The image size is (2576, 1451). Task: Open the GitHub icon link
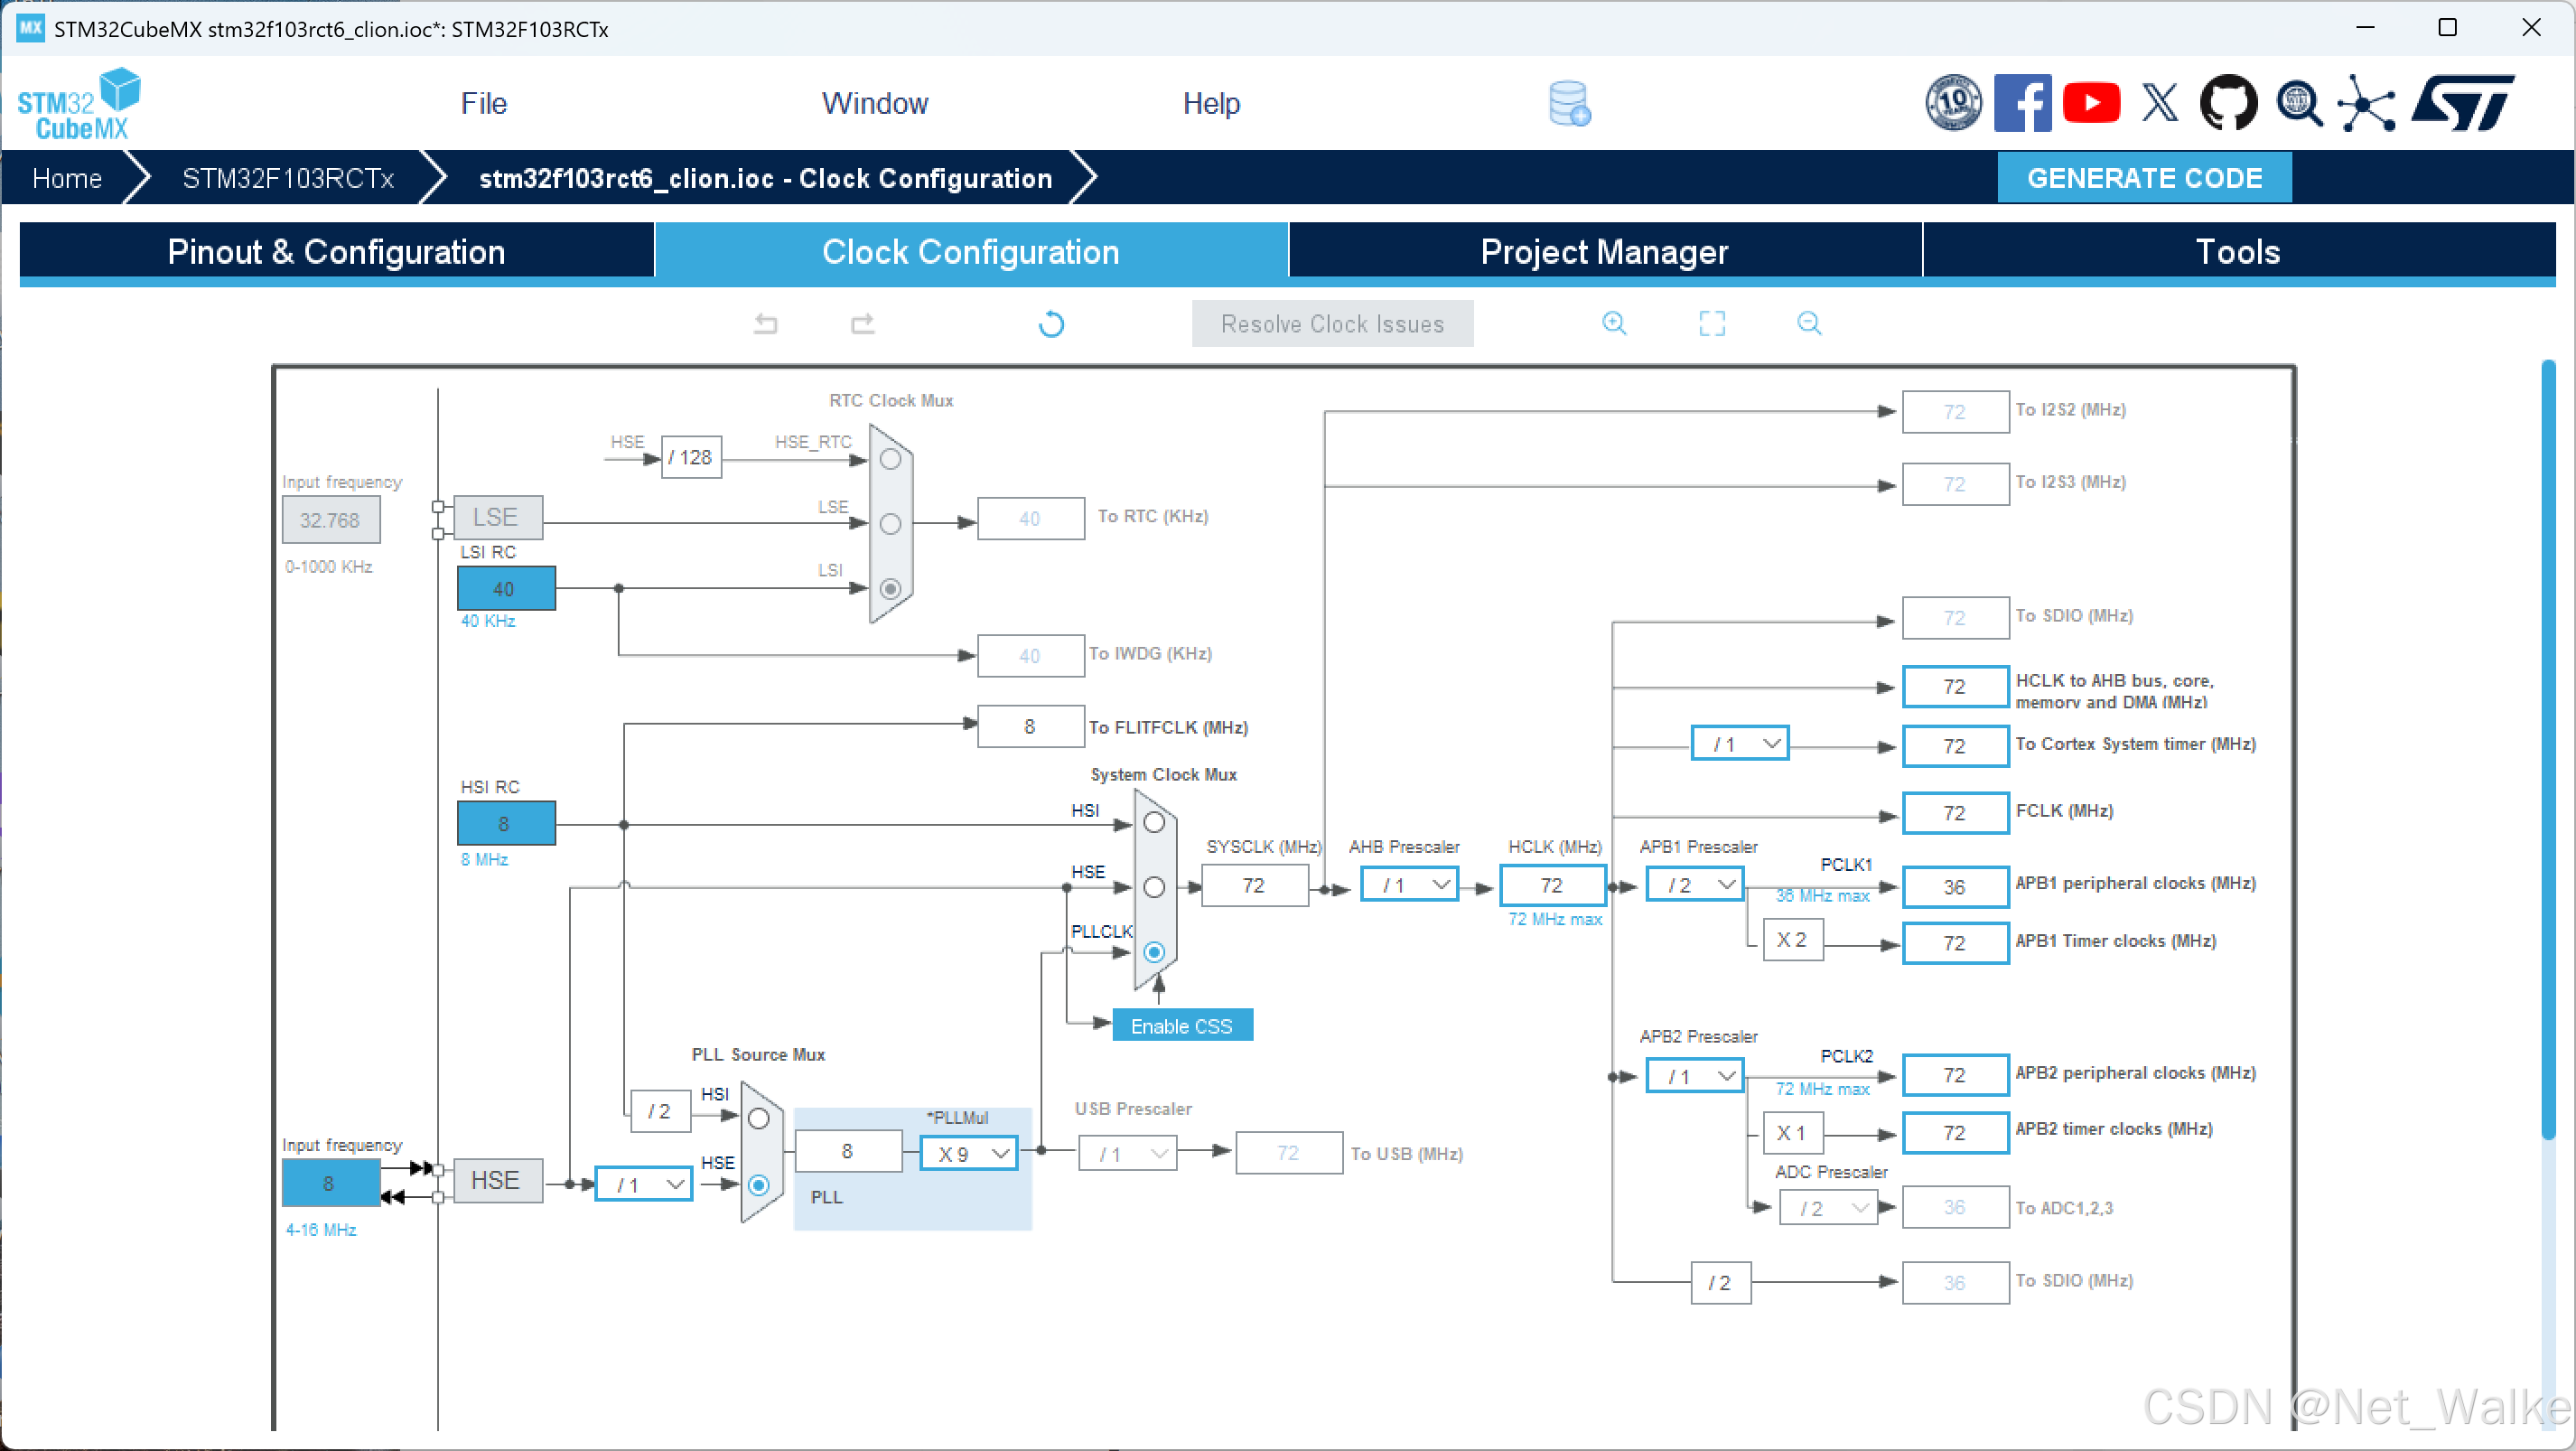[2228, 103]
